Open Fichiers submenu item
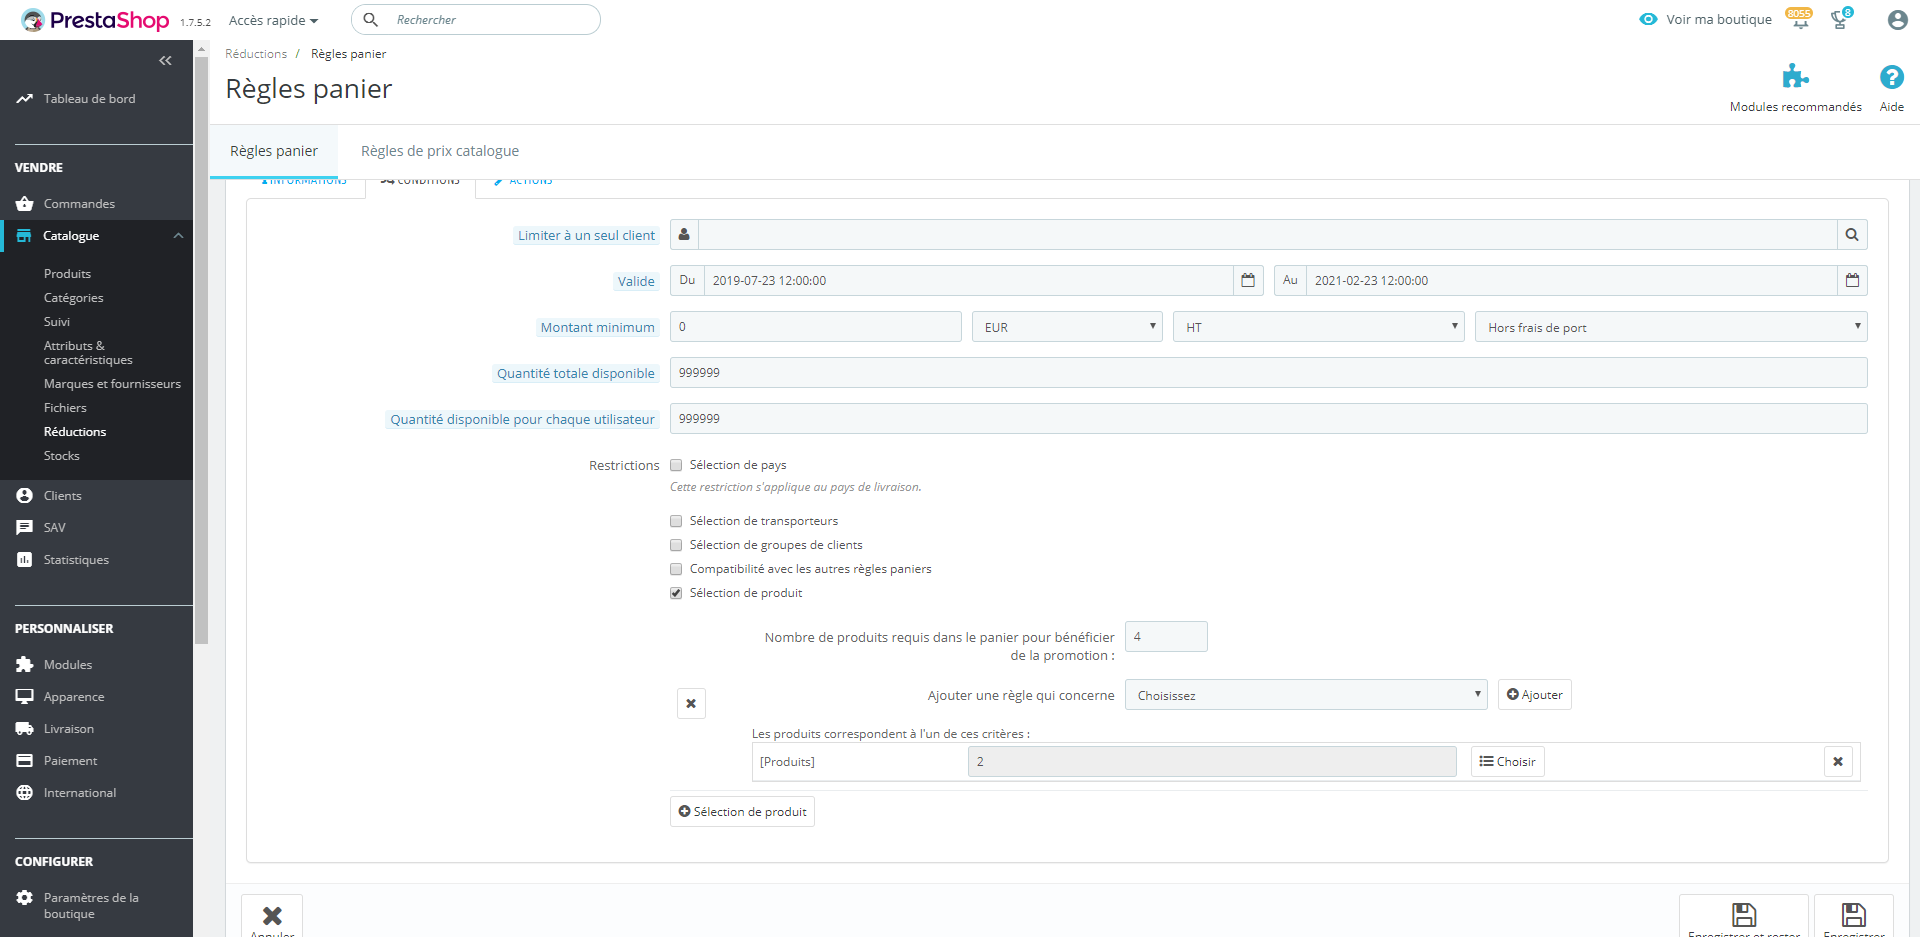1920x937 pixels. [65, 408]
